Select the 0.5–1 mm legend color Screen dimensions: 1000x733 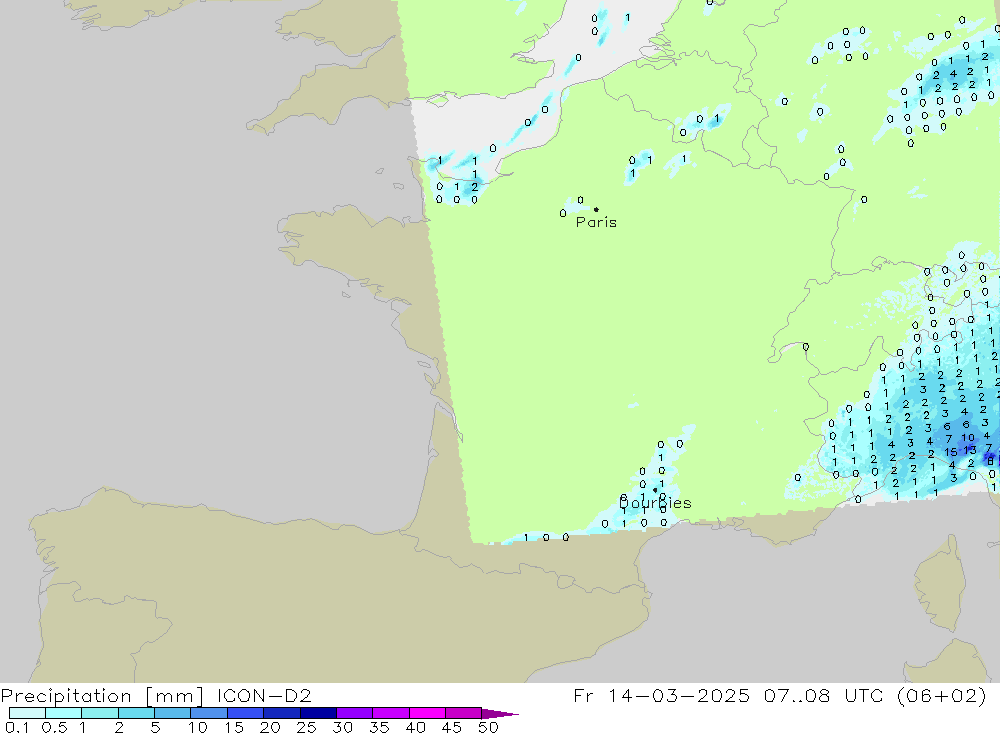[x=64, y=713]
